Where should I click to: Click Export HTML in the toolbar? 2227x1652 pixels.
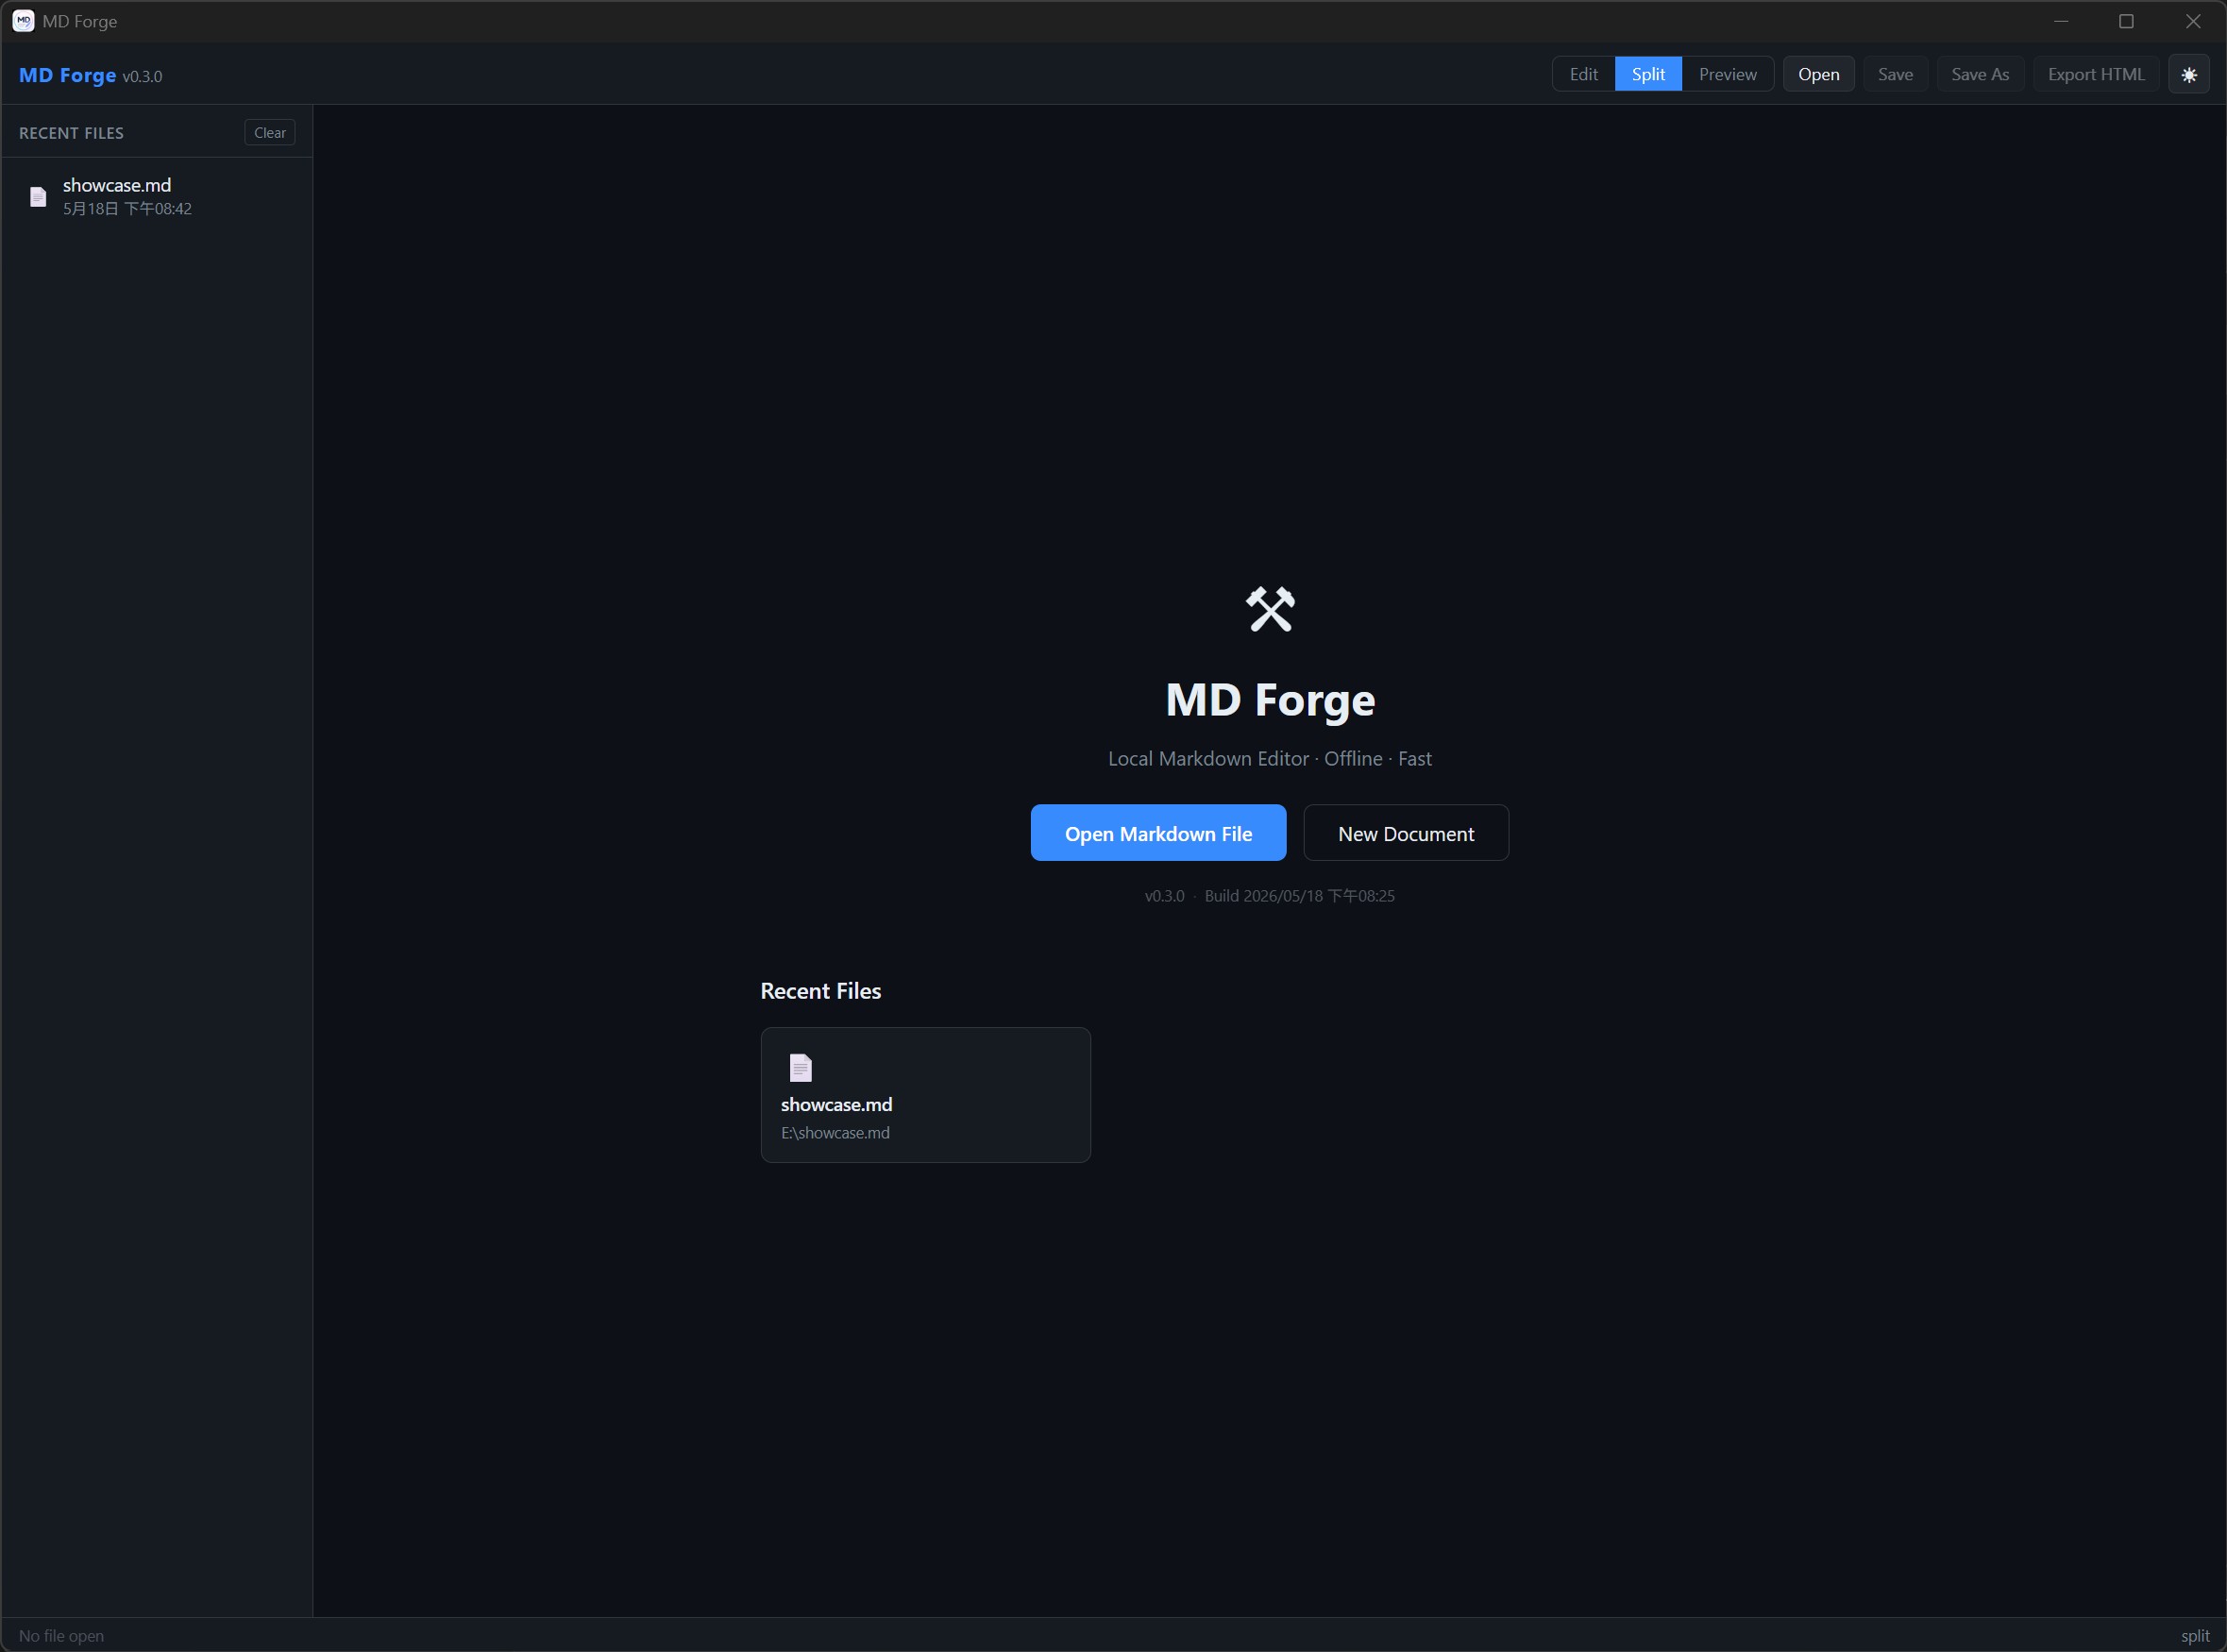tap(2096, 75)
